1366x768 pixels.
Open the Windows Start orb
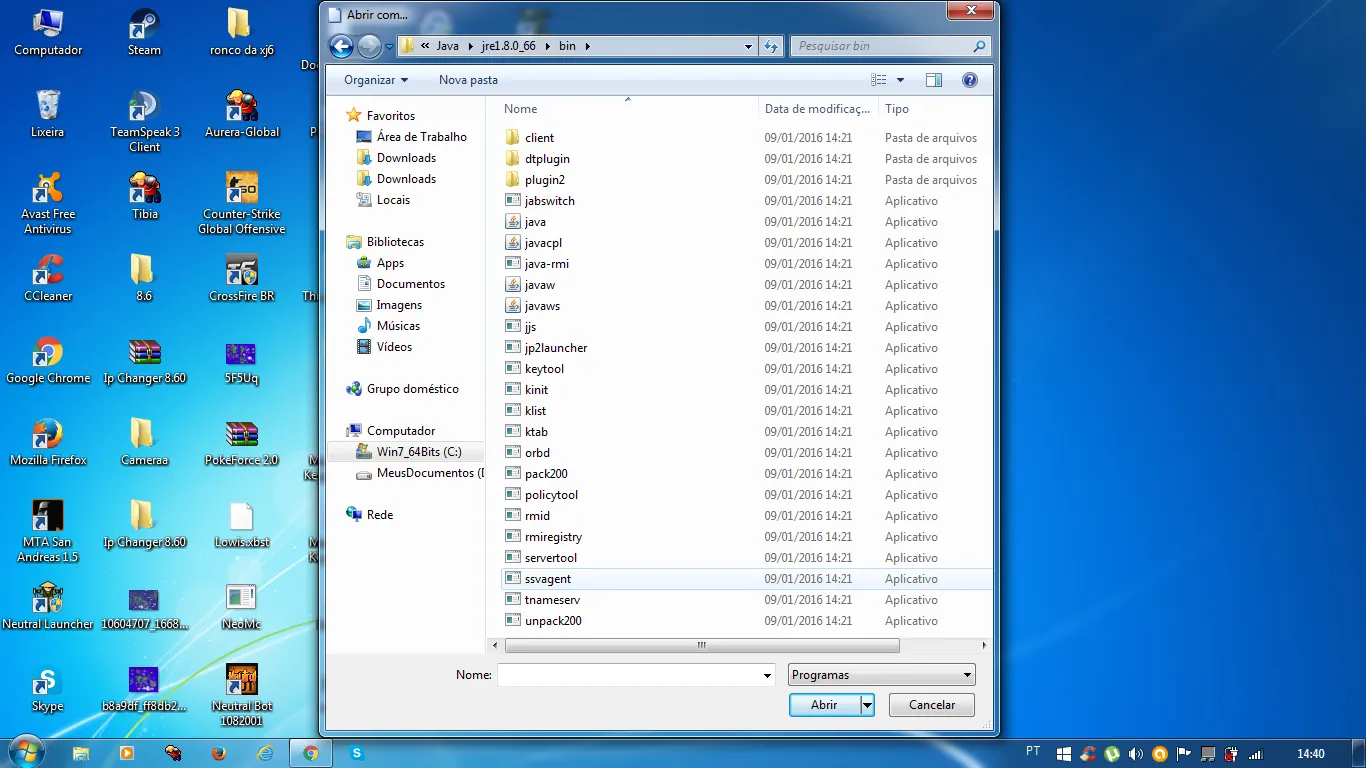(25, 752)
